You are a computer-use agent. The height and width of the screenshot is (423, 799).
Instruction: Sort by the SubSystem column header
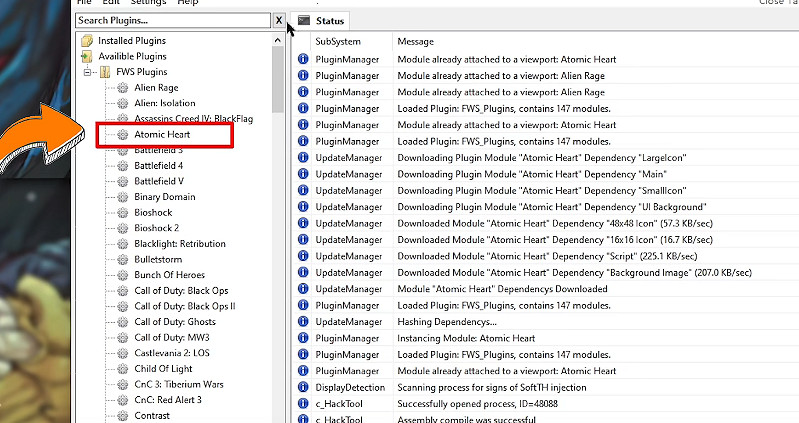tap(338, 42)
